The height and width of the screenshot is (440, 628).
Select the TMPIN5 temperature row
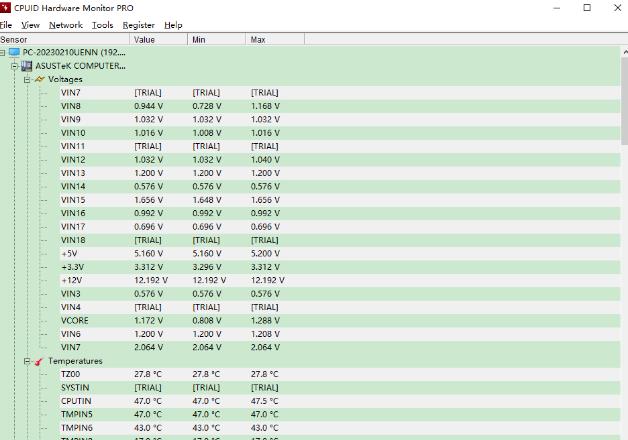tap(340, 414)
